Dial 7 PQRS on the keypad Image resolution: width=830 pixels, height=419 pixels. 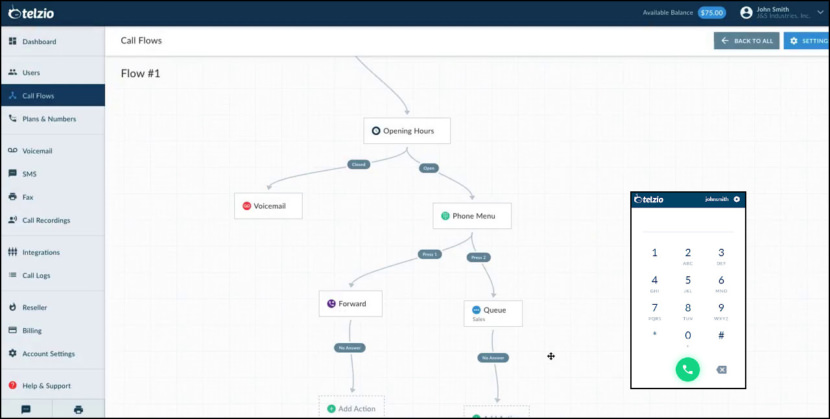pyautogui.click(x=655, y=311)
